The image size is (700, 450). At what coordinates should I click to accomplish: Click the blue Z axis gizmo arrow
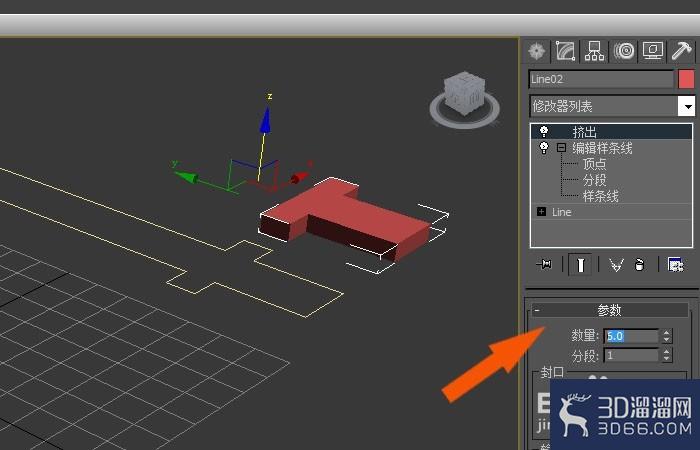point(265,121)
